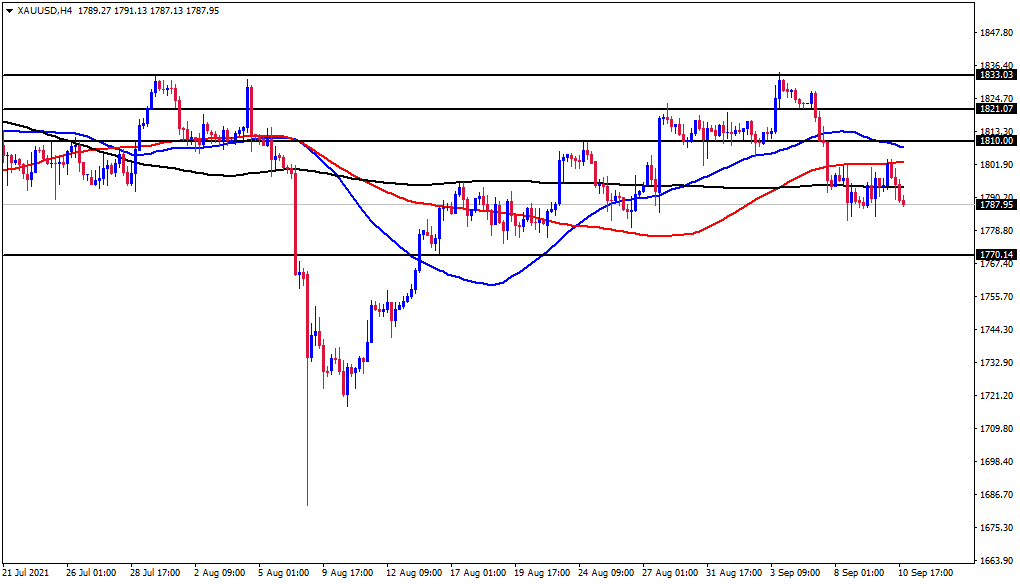
Task: Click the XAUUSD,H4 chart title text
Action: click(x=44, y=10)
